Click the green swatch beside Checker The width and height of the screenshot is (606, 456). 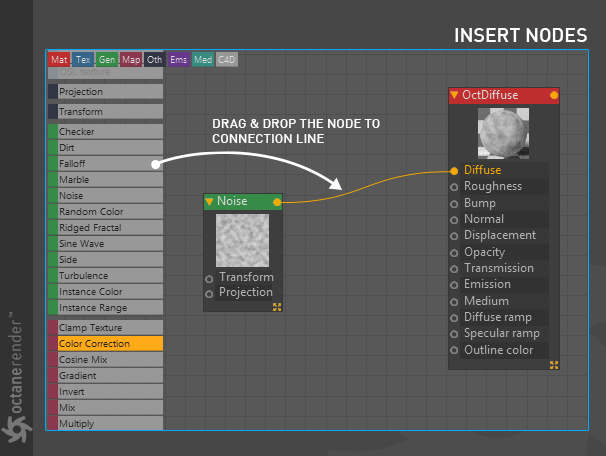click(53, 132)
